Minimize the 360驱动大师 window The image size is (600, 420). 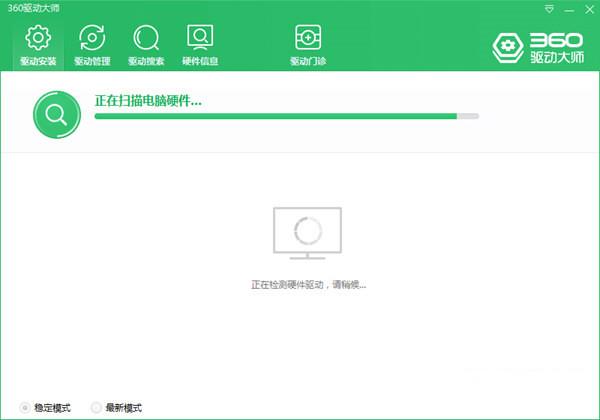pyautogui.click(x=569, y=7)
